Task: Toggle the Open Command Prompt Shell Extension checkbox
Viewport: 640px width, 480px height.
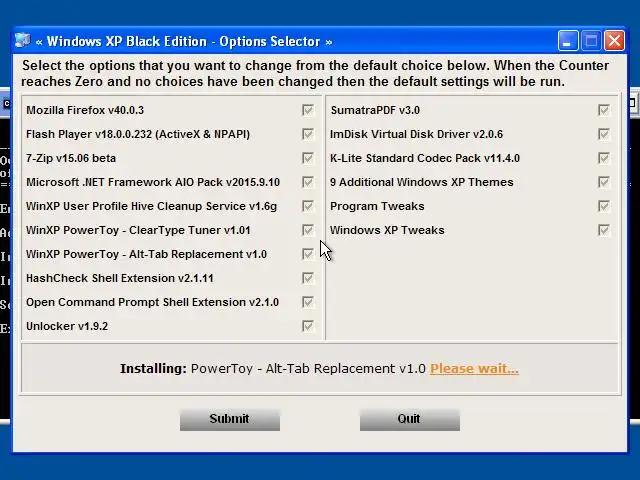Action: pyautogui.click(x=308, y=302)
